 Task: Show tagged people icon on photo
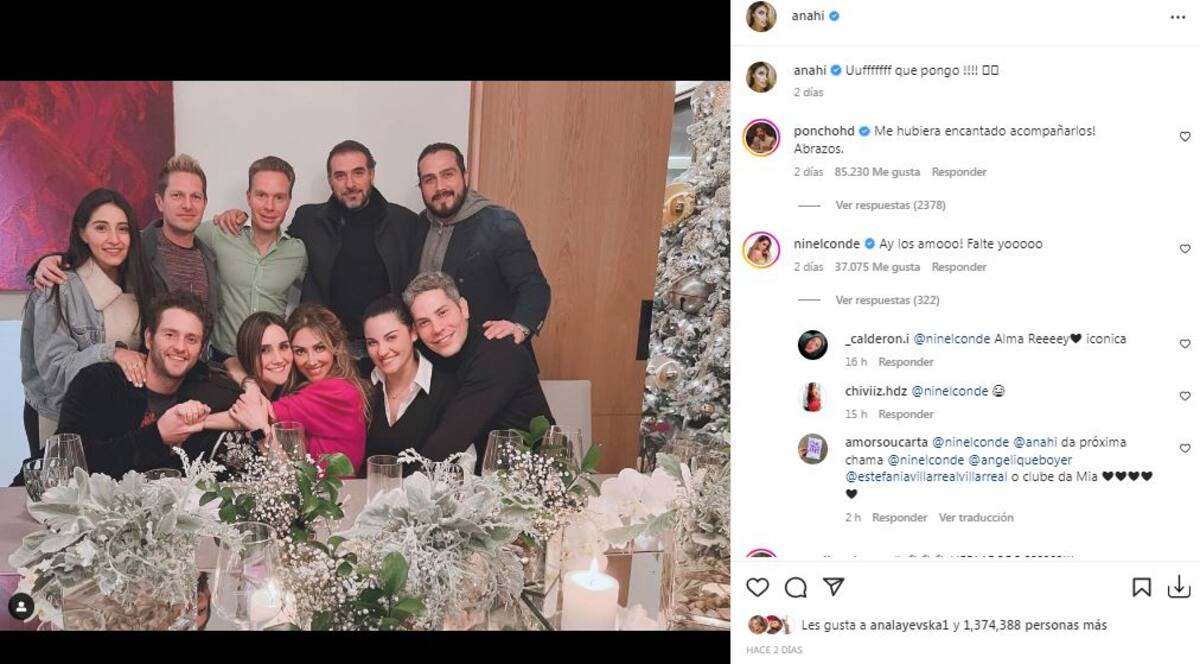coord(21,607)
